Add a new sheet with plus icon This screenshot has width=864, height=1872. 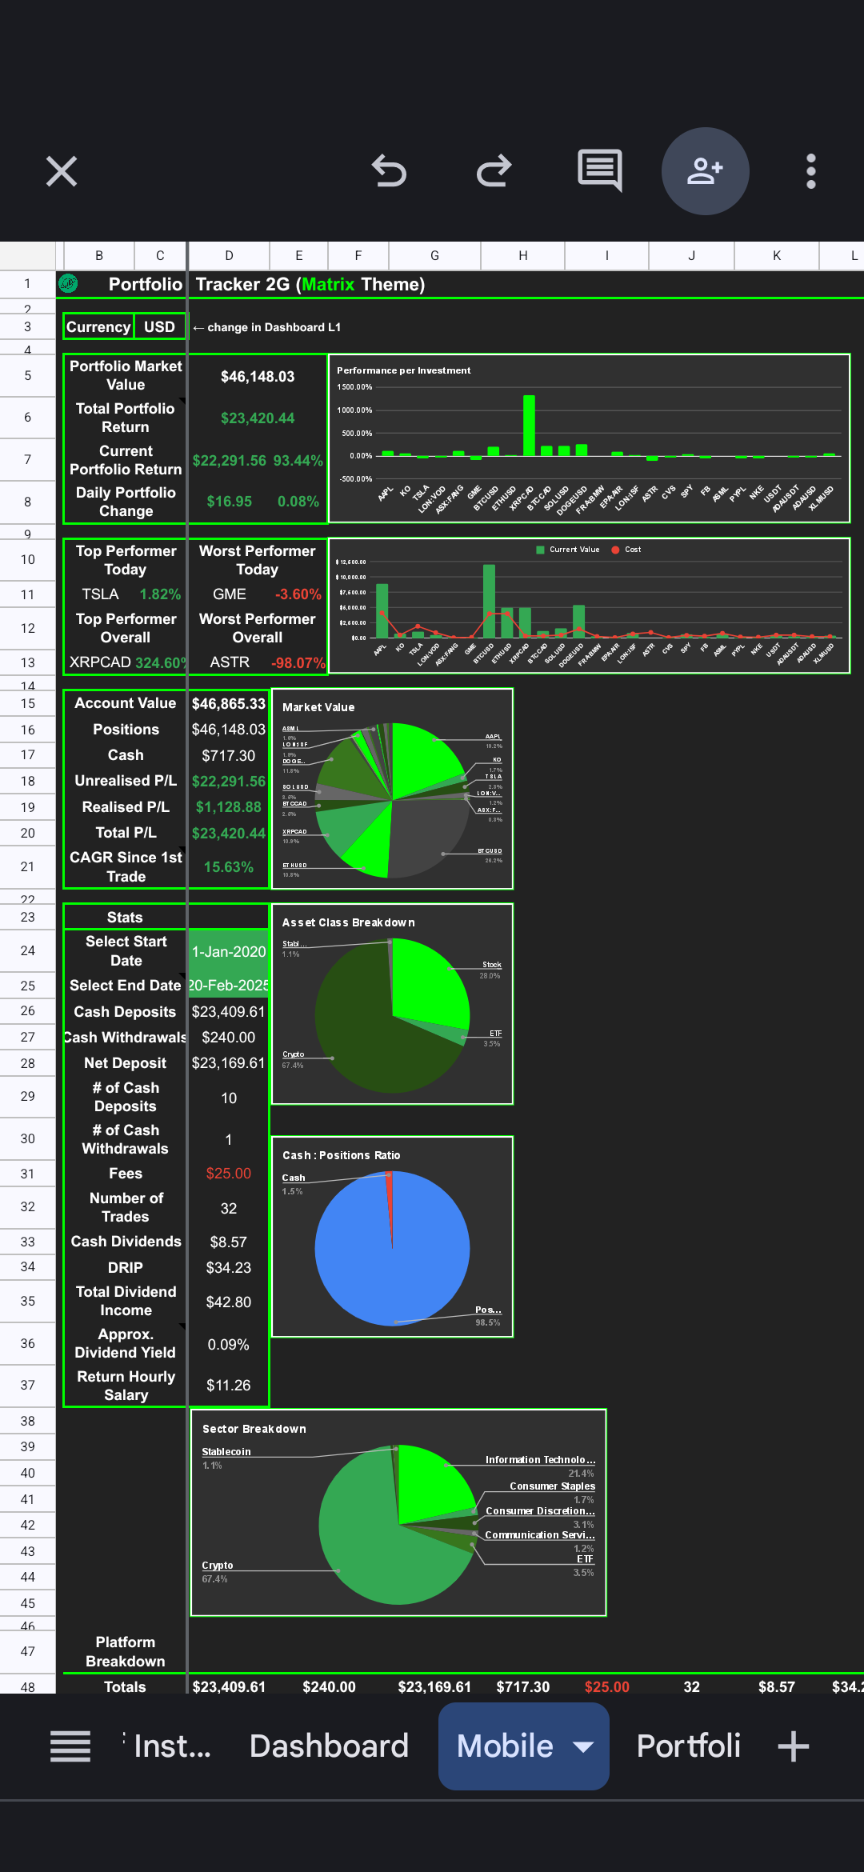[x=793, y=1747]
